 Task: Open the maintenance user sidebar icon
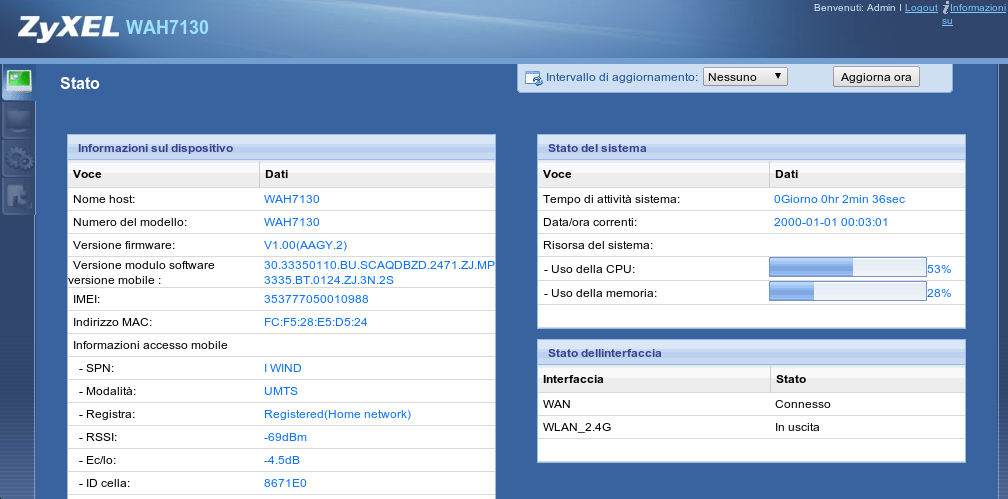click(x=19, y=197)
